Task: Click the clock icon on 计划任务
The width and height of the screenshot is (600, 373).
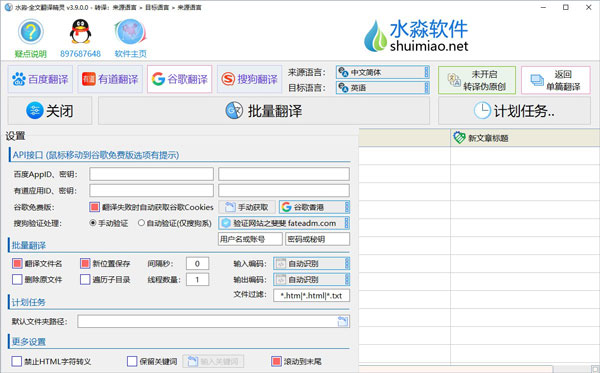Action: click(482, 111)
